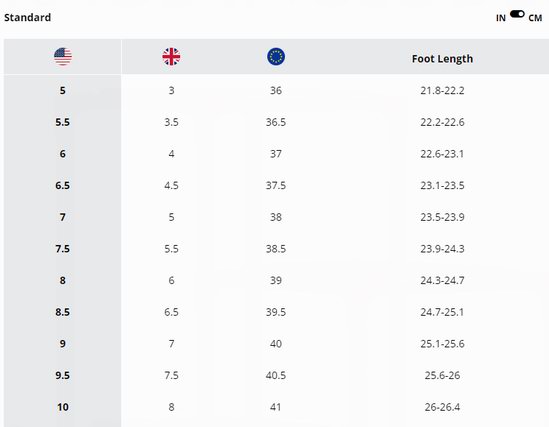Click UK size 7.5 cell
The image size is (549, 427).
(x=171, y=376)
